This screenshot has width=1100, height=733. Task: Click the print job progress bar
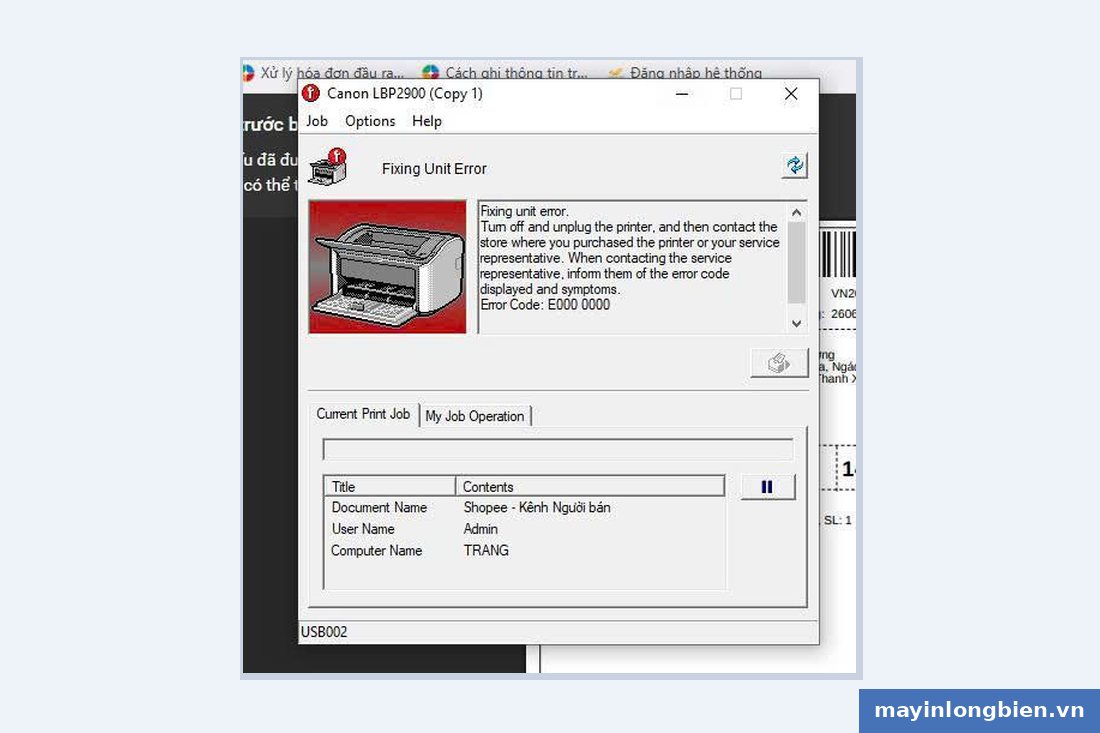coord(558,450)
